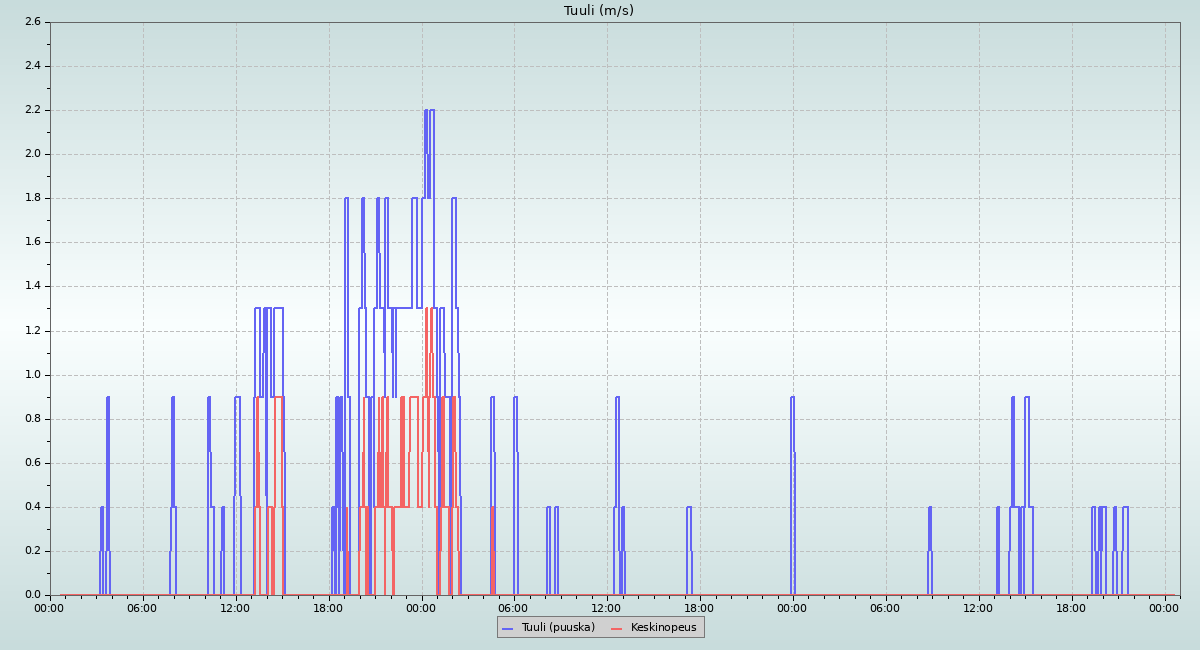This screenshot has height=650, width=1200.
Task: Click the red legend line swatch
Action: coord(616,628)
